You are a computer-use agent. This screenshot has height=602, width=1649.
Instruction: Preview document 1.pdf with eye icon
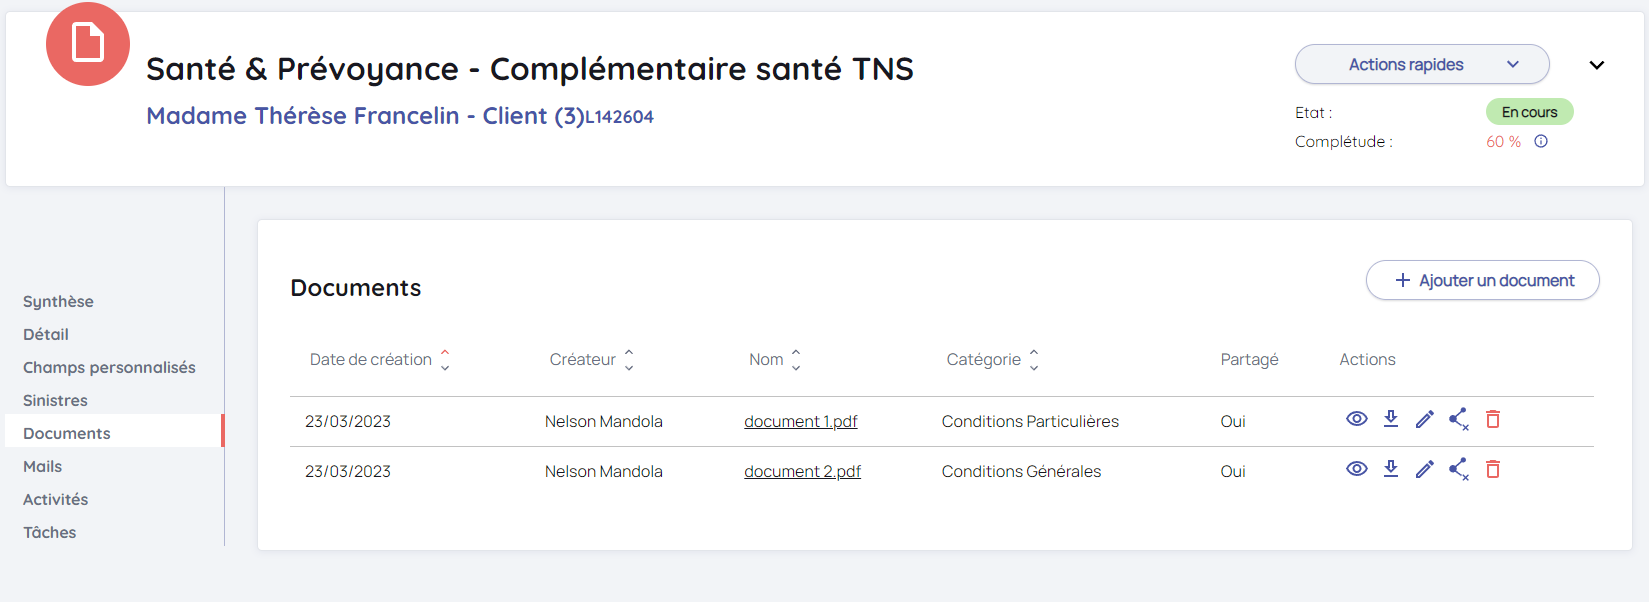[x=1356, y=419]
